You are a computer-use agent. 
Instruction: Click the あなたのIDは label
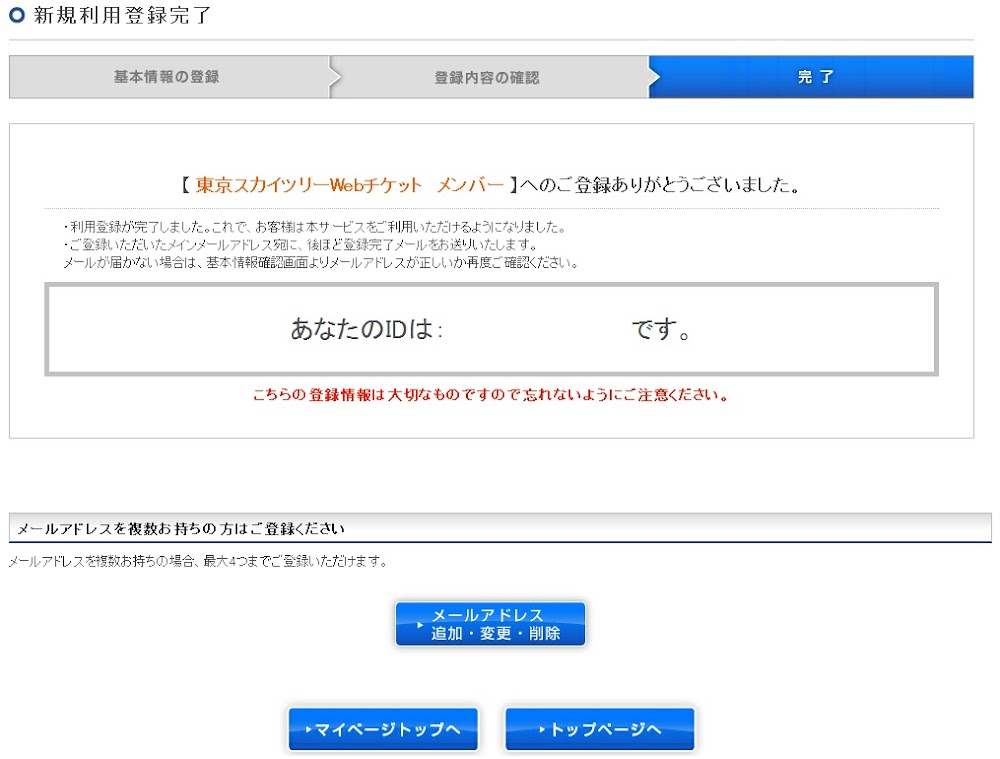(x=367, y=329)
